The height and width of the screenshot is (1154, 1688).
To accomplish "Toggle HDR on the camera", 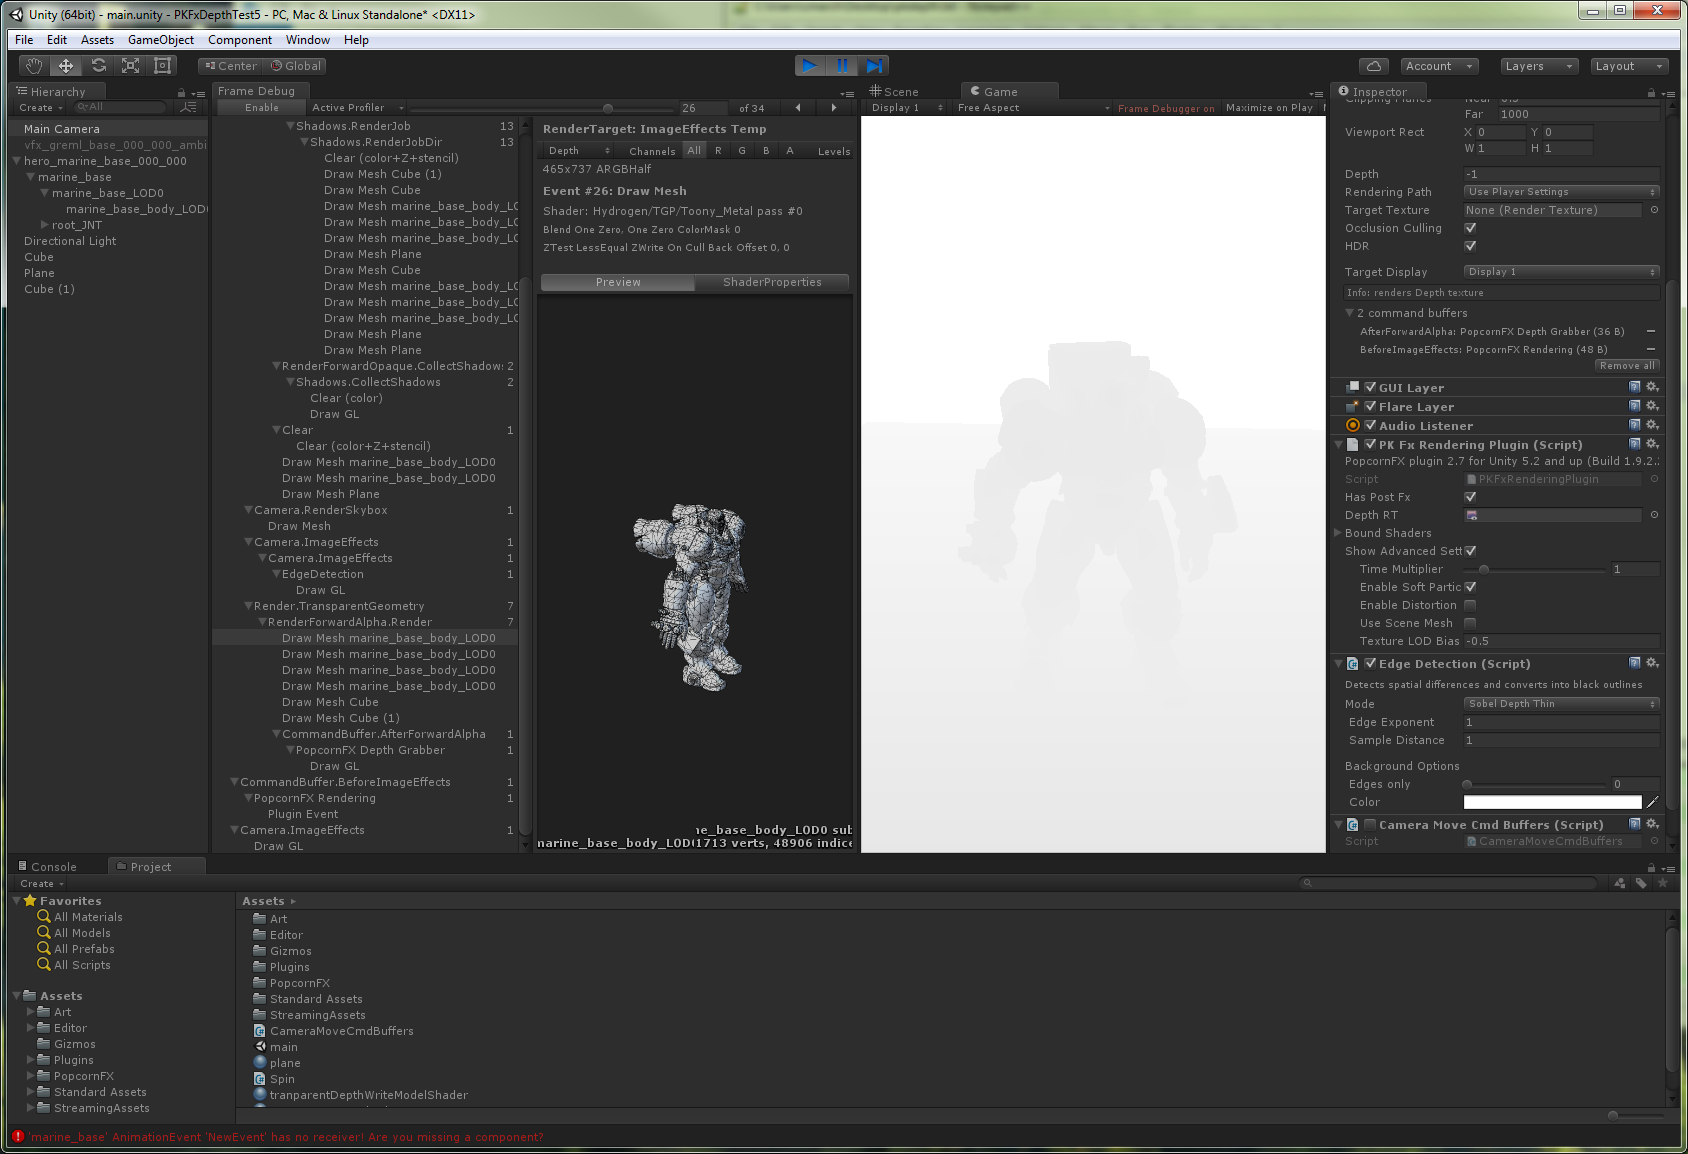I will [1470, 246].
